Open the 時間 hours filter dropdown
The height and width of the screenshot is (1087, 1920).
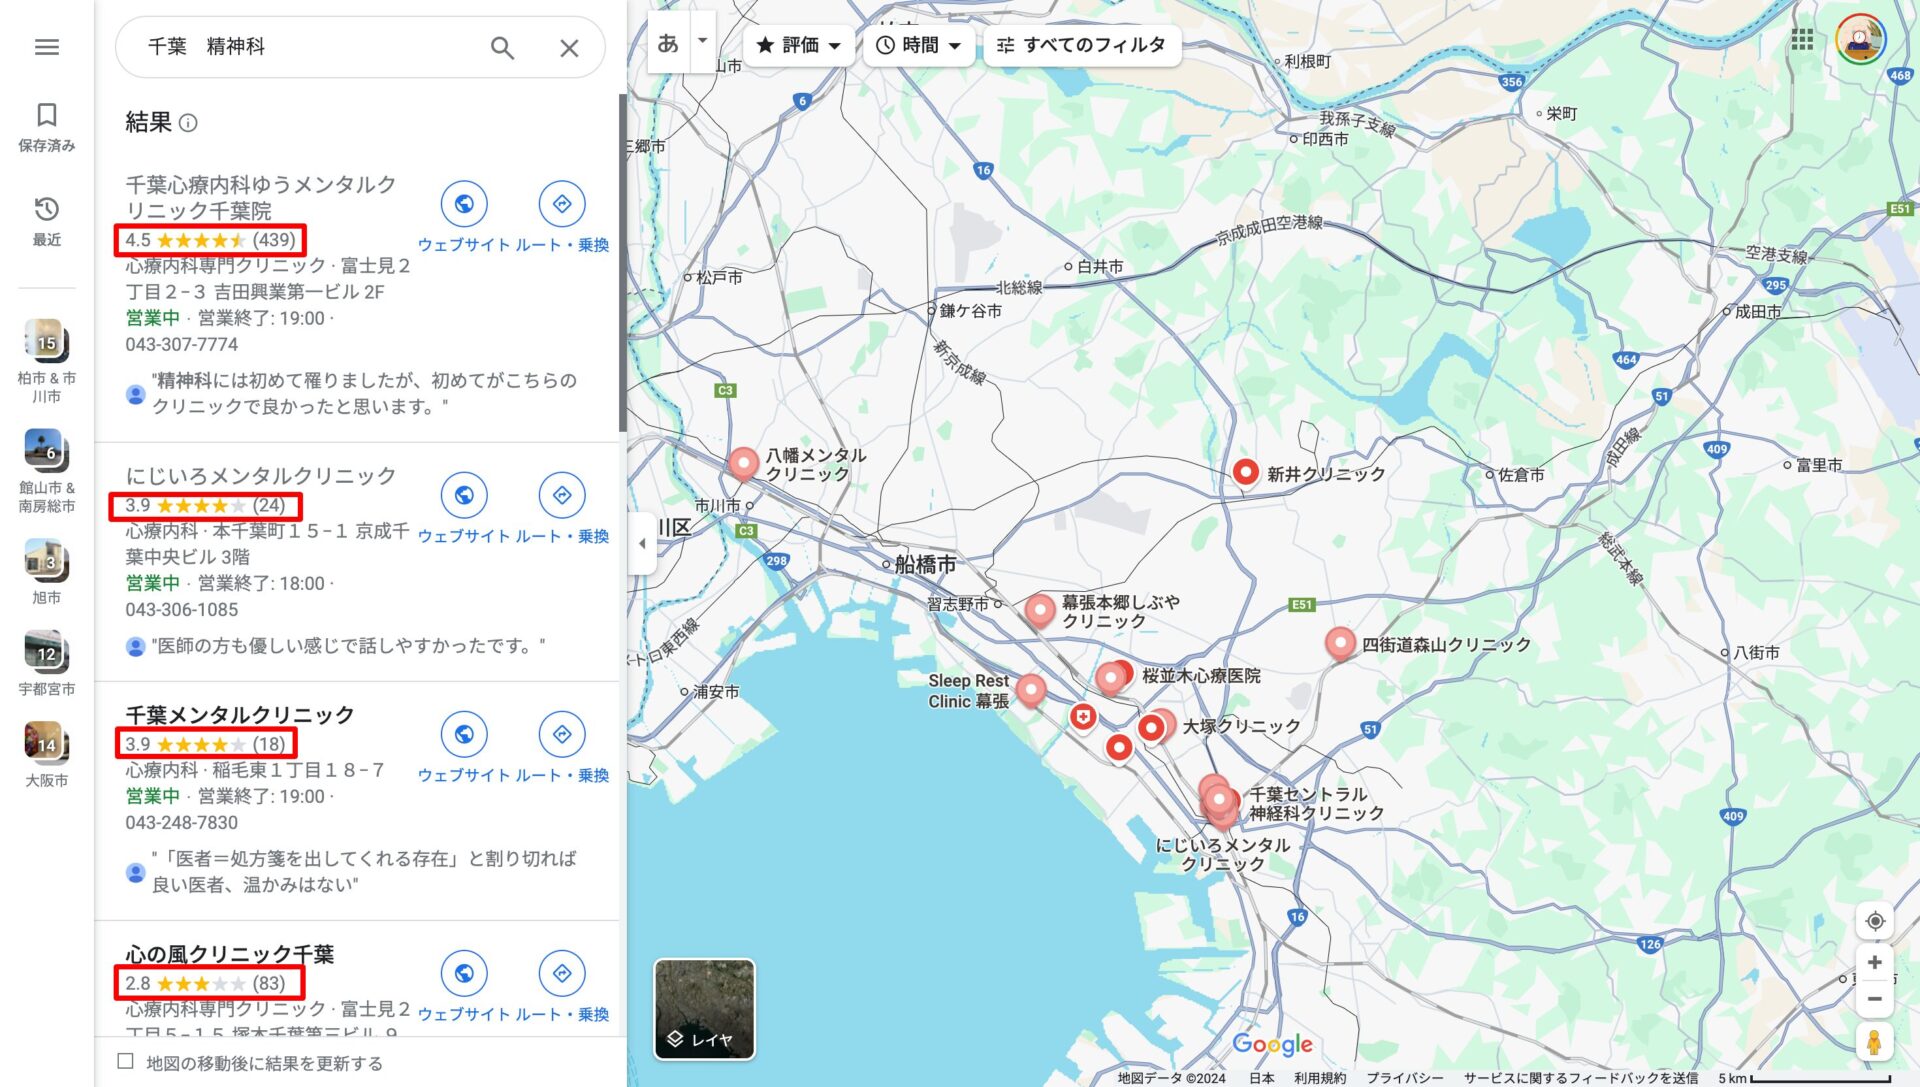point(918,45)
